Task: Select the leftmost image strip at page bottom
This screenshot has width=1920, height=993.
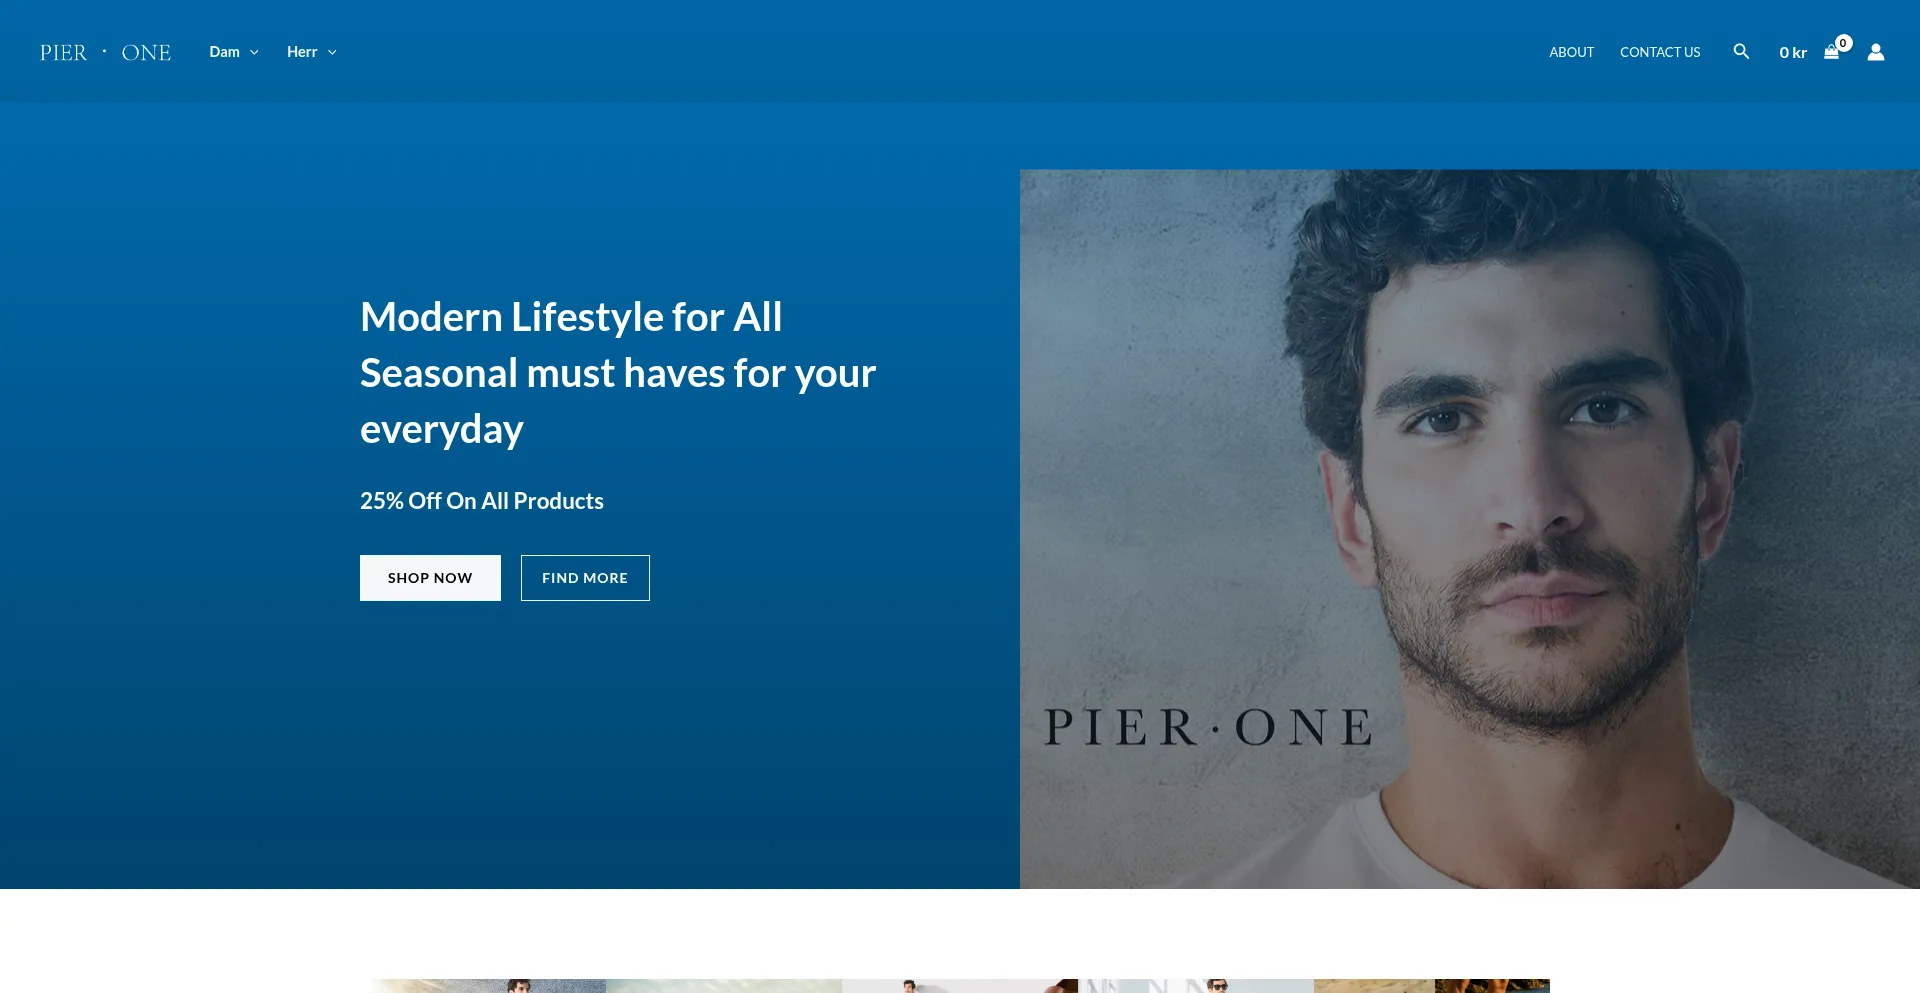Action: pos(488,986)
